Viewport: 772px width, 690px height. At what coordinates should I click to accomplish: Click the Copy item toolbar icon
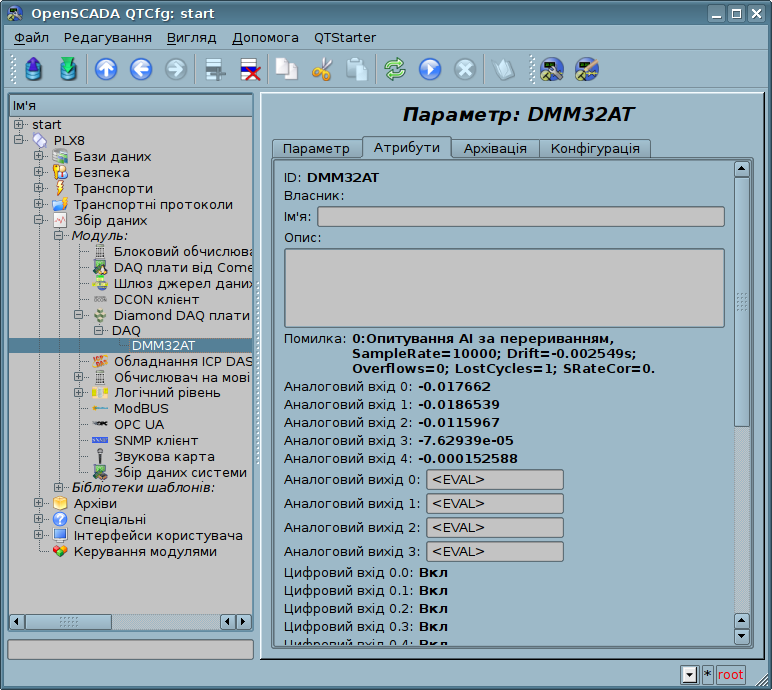287,69
